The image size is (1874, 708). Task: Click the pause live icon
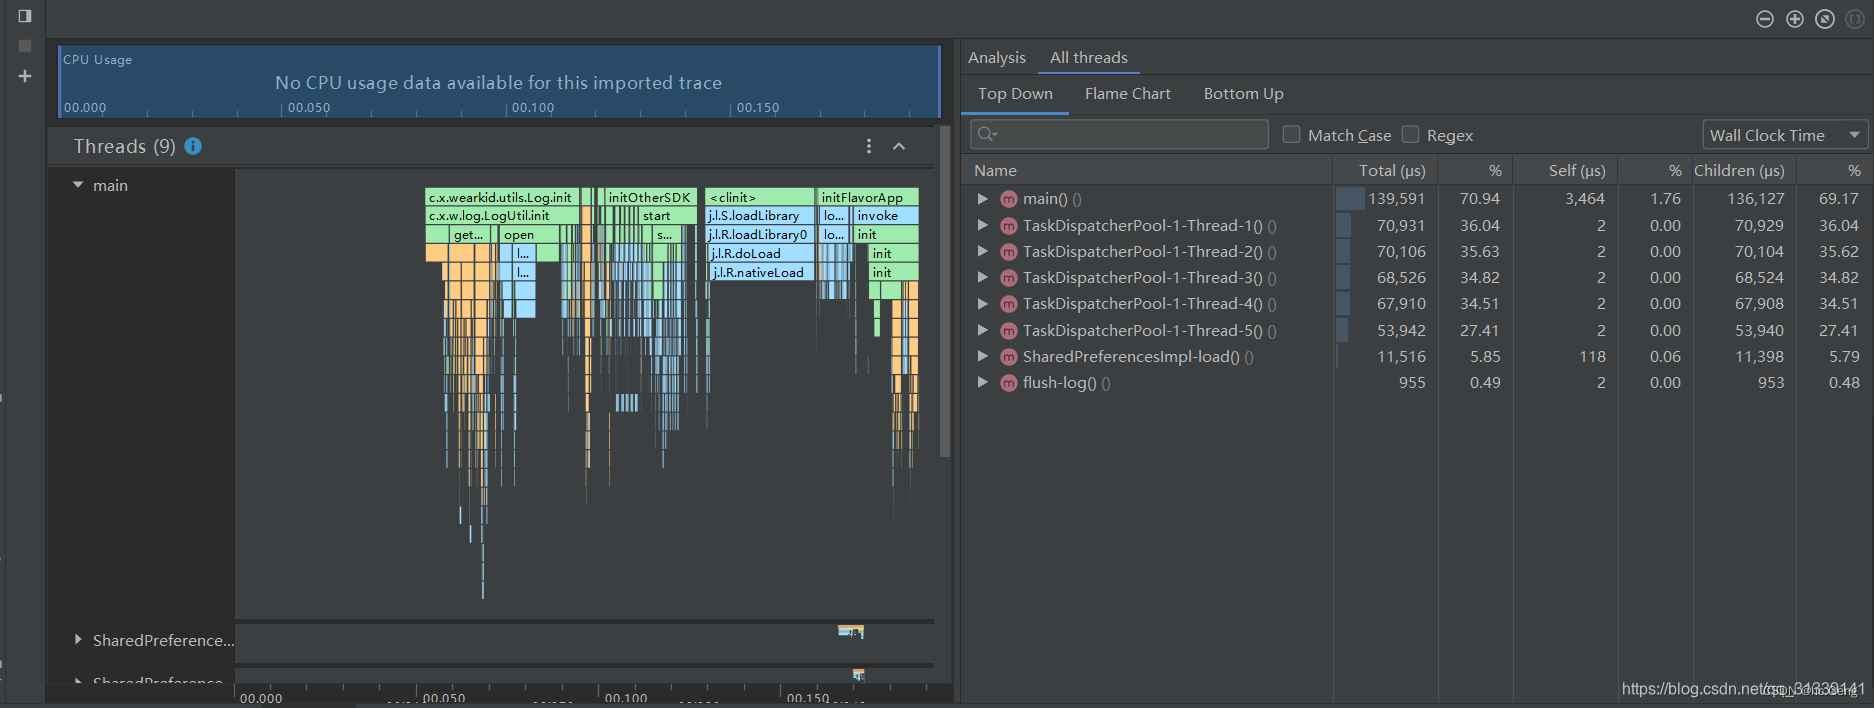[1855, 19]
